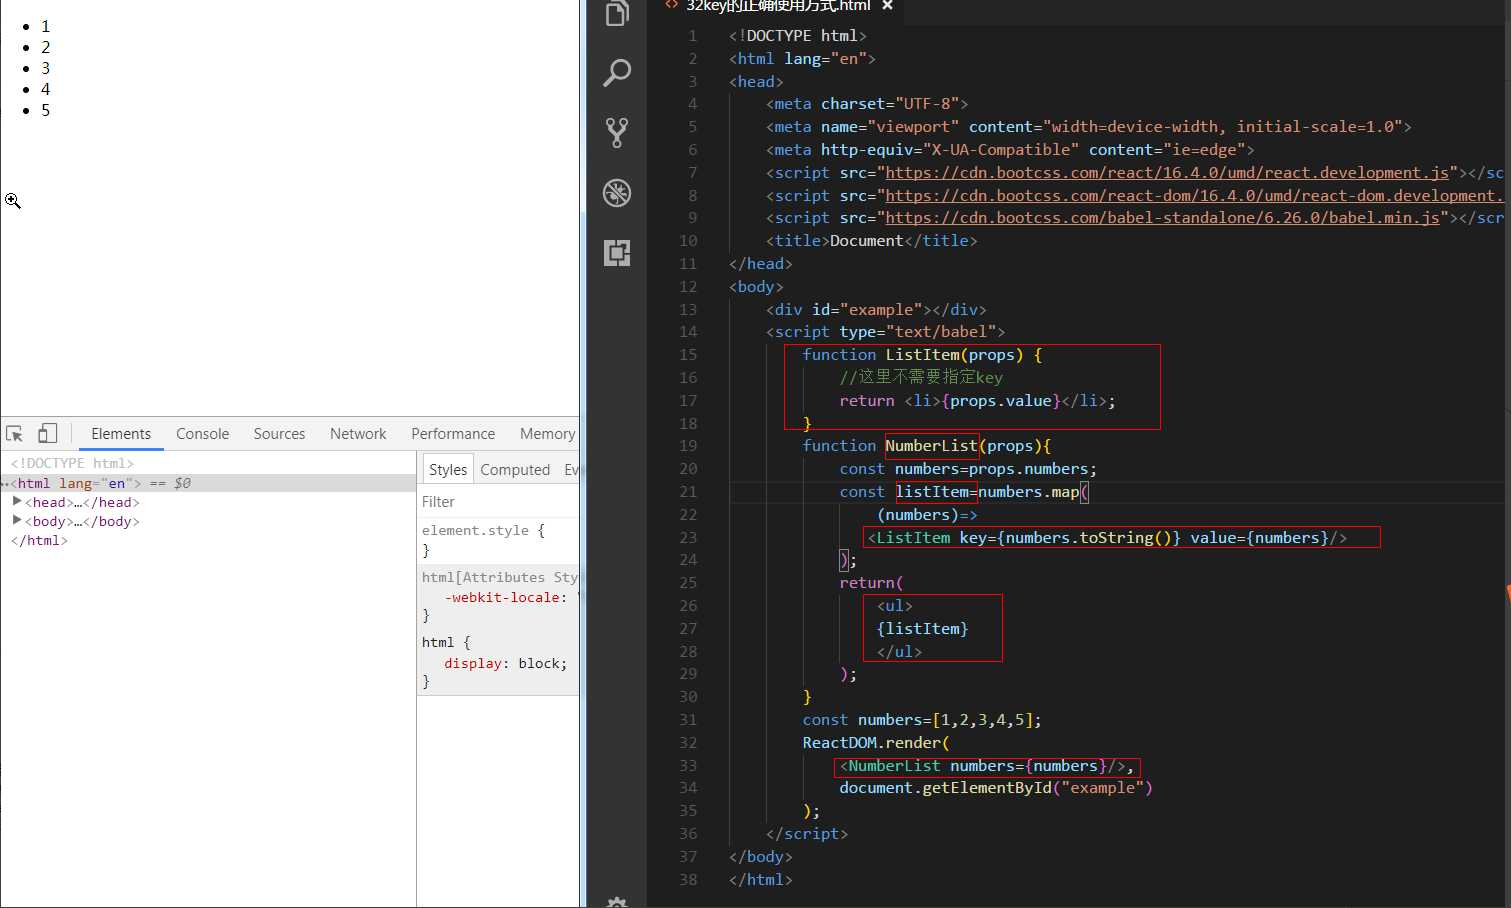
Task: Toggle the device toolbar in DevTools
Action: (47, 433)
